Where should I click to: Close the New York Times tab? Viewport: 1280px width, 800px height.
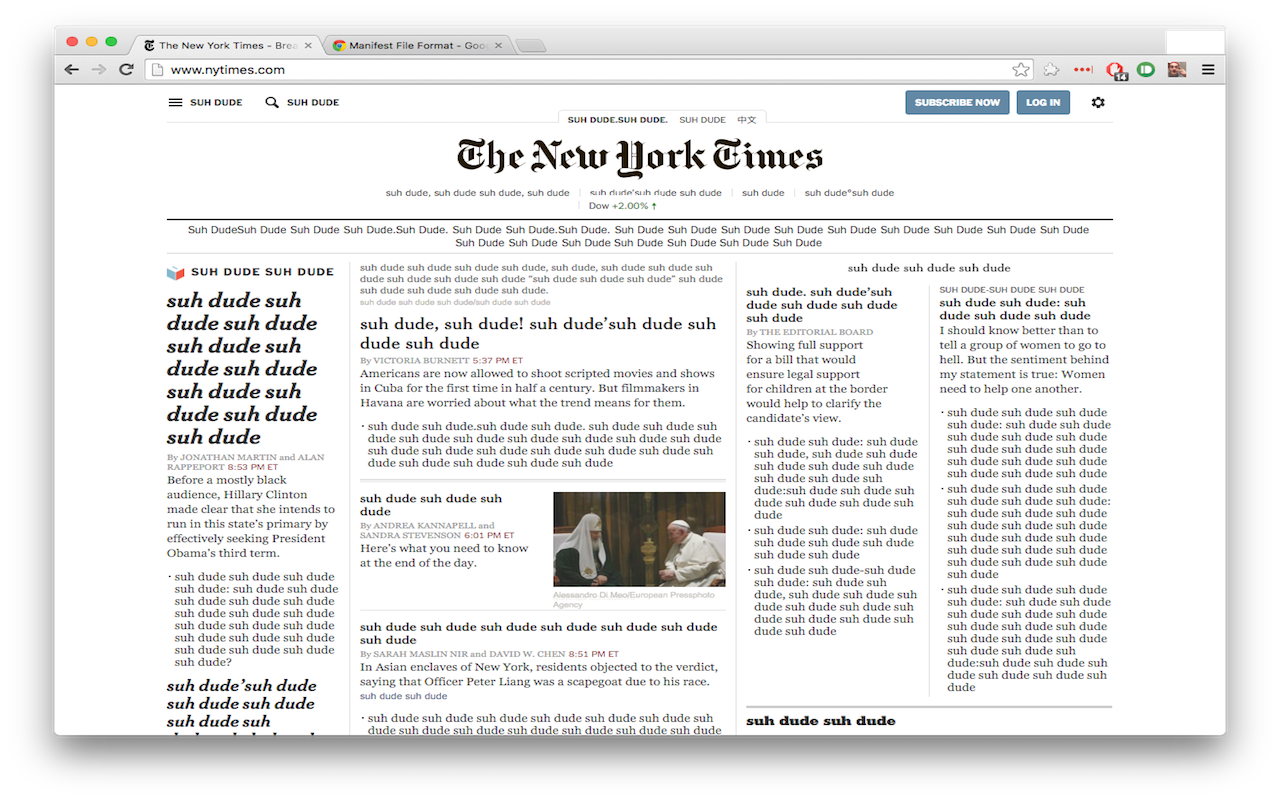308,45
